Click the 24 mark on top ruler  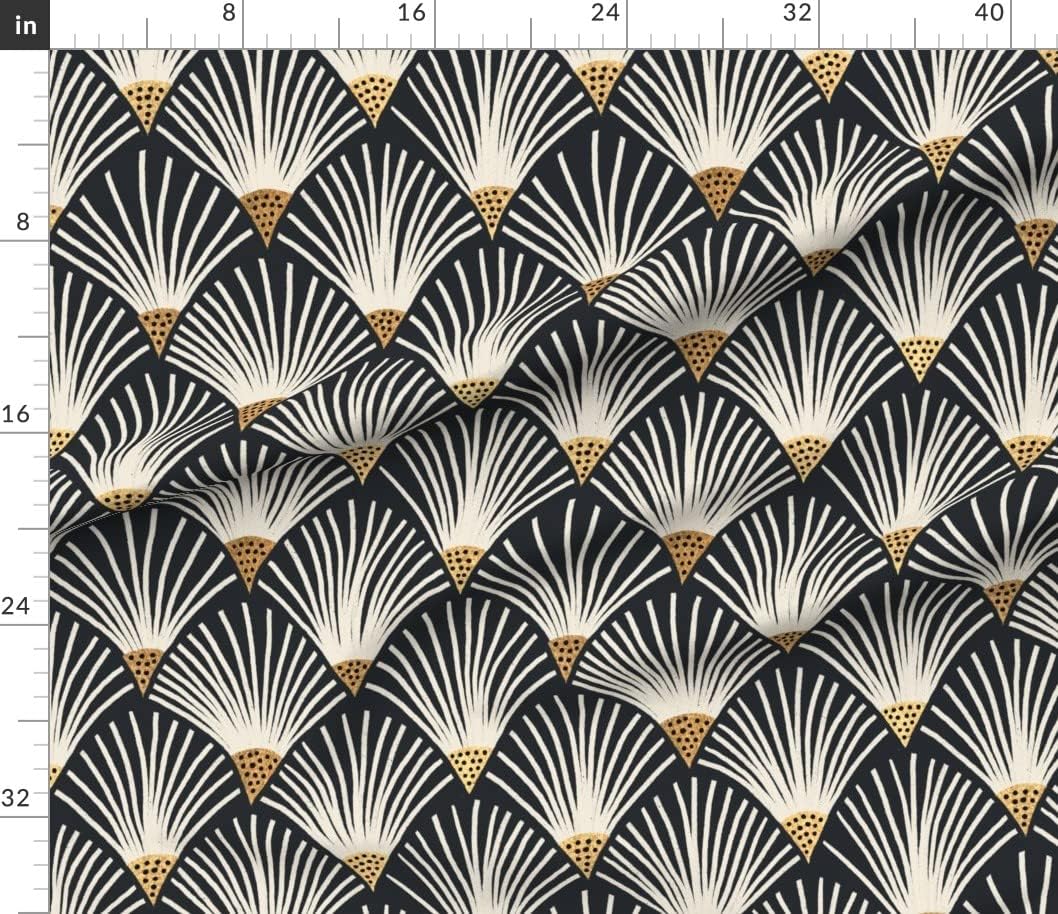[x=605, y=12]
